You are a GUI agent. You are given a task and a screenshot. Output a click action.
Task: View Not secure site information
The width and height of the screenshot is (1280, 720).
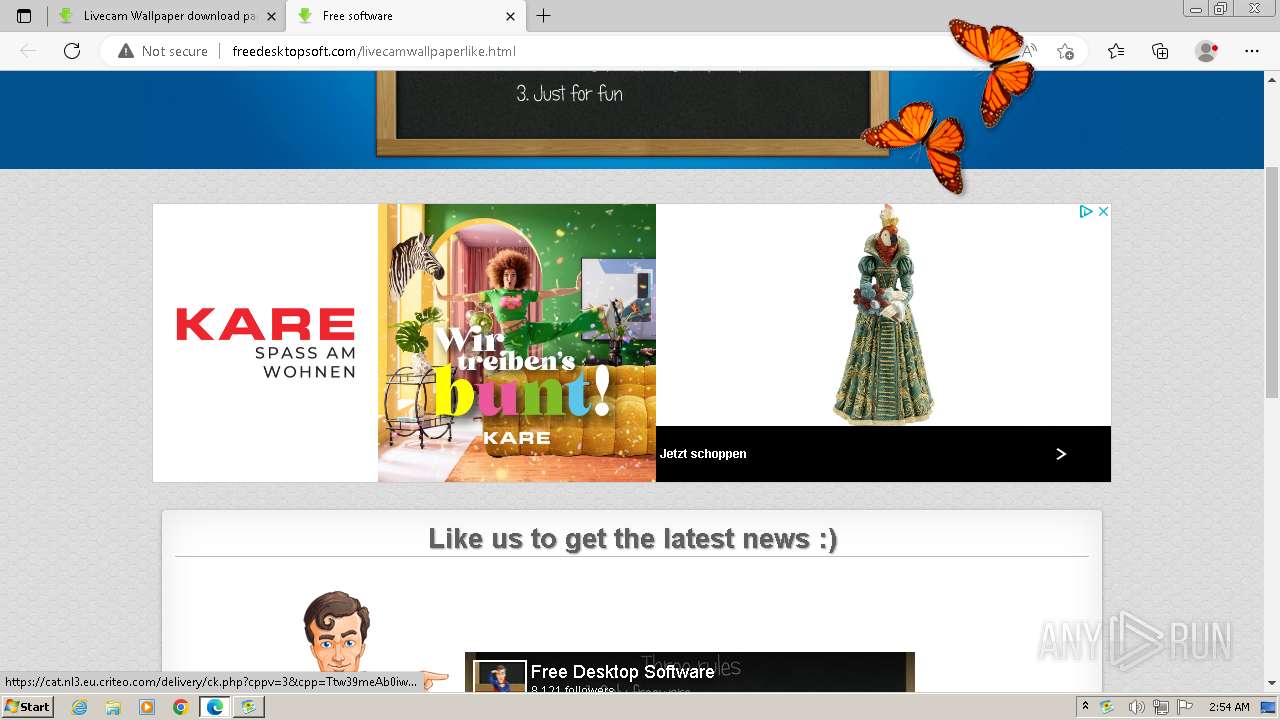(x=163, y=51)
